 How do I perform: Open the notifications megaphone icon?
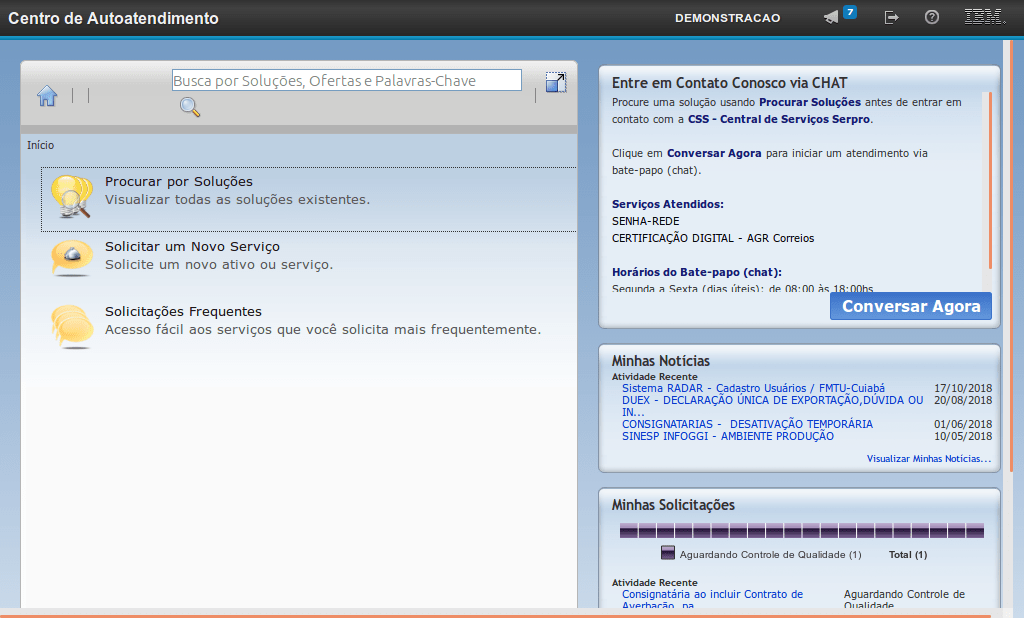831,18
